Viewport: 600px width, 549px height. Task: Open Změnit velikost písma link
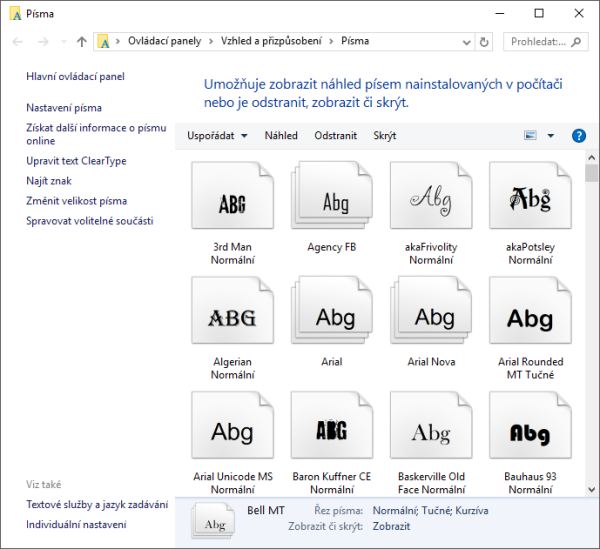click(77, 201)
